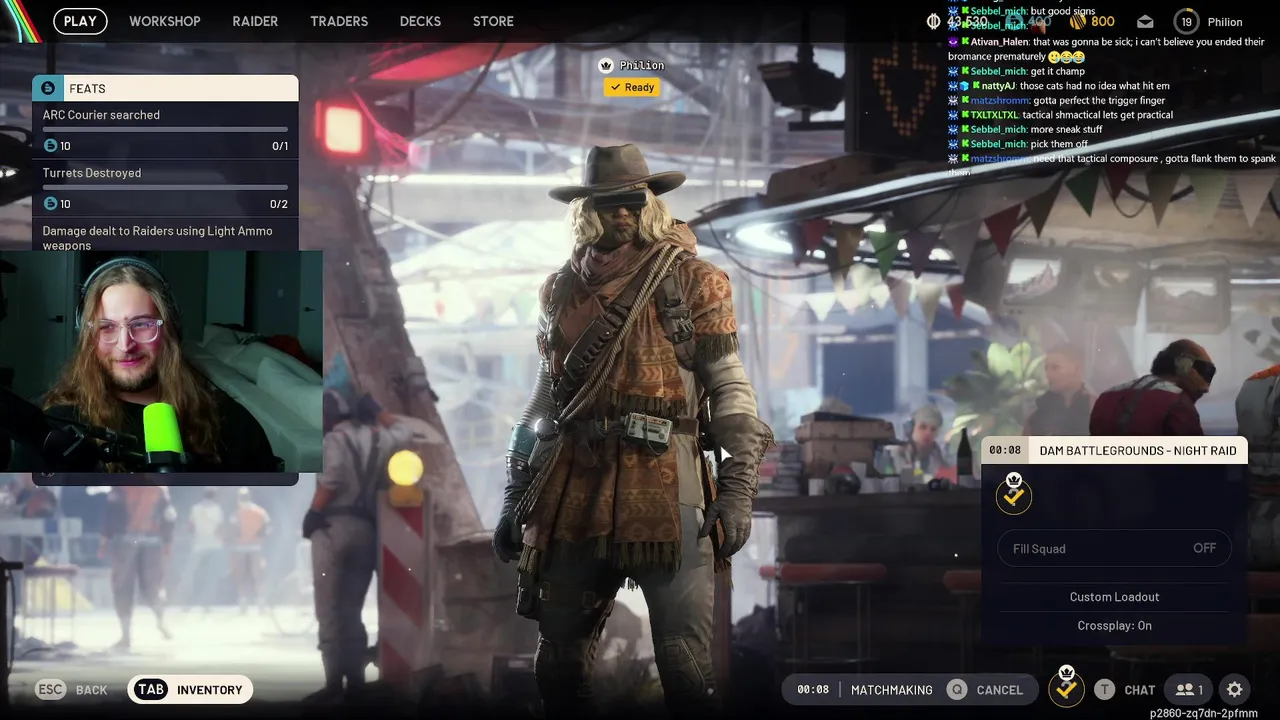Viewport: 1280px width, 720px height.
Task: Click the coin currency icon beside 43,530
Action: point(934,21)
